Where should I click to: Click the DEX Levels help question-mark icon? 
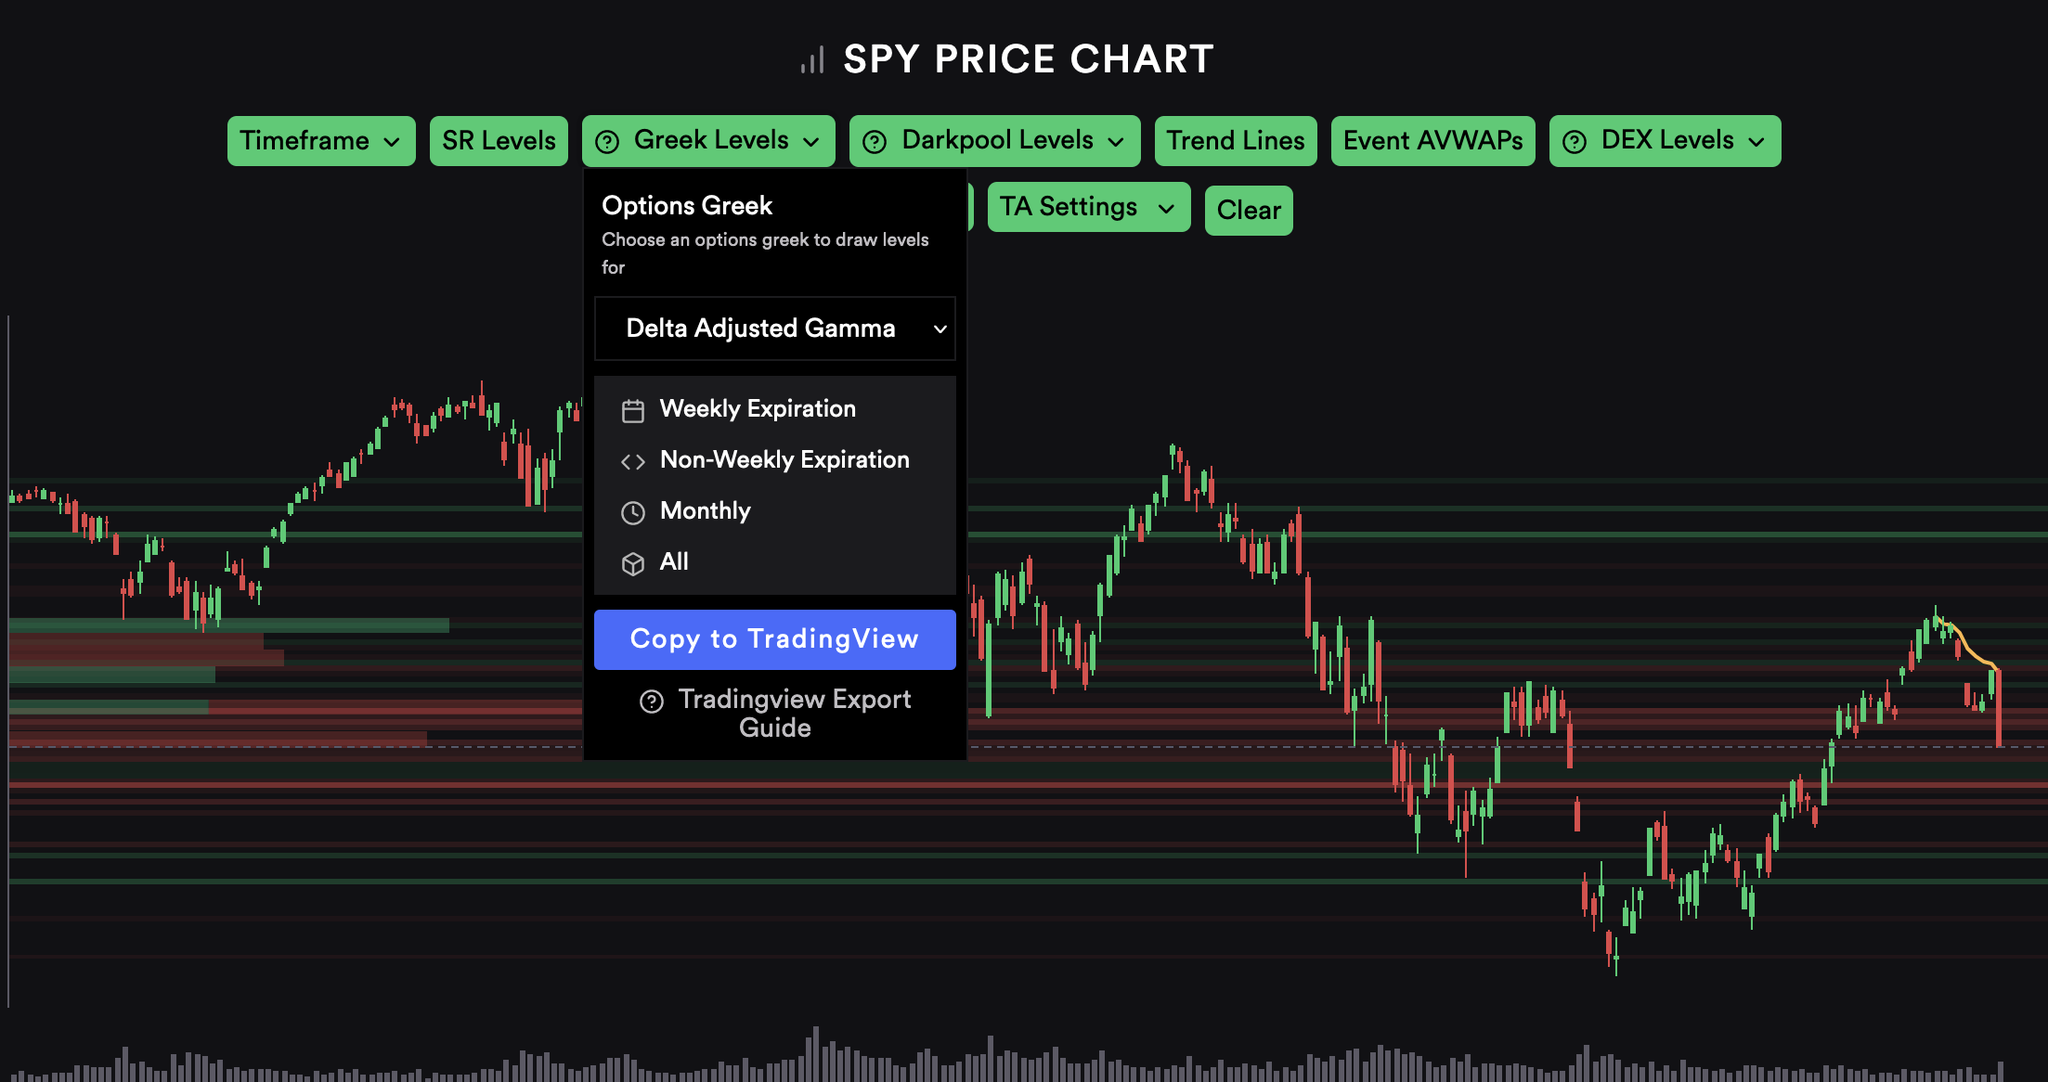1574,142
